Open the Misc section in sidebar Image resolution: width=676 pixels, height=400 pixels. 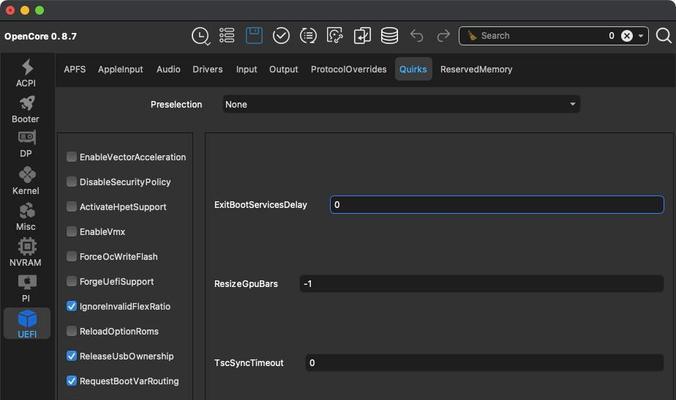pyautogui.click(x=26, y=217)
